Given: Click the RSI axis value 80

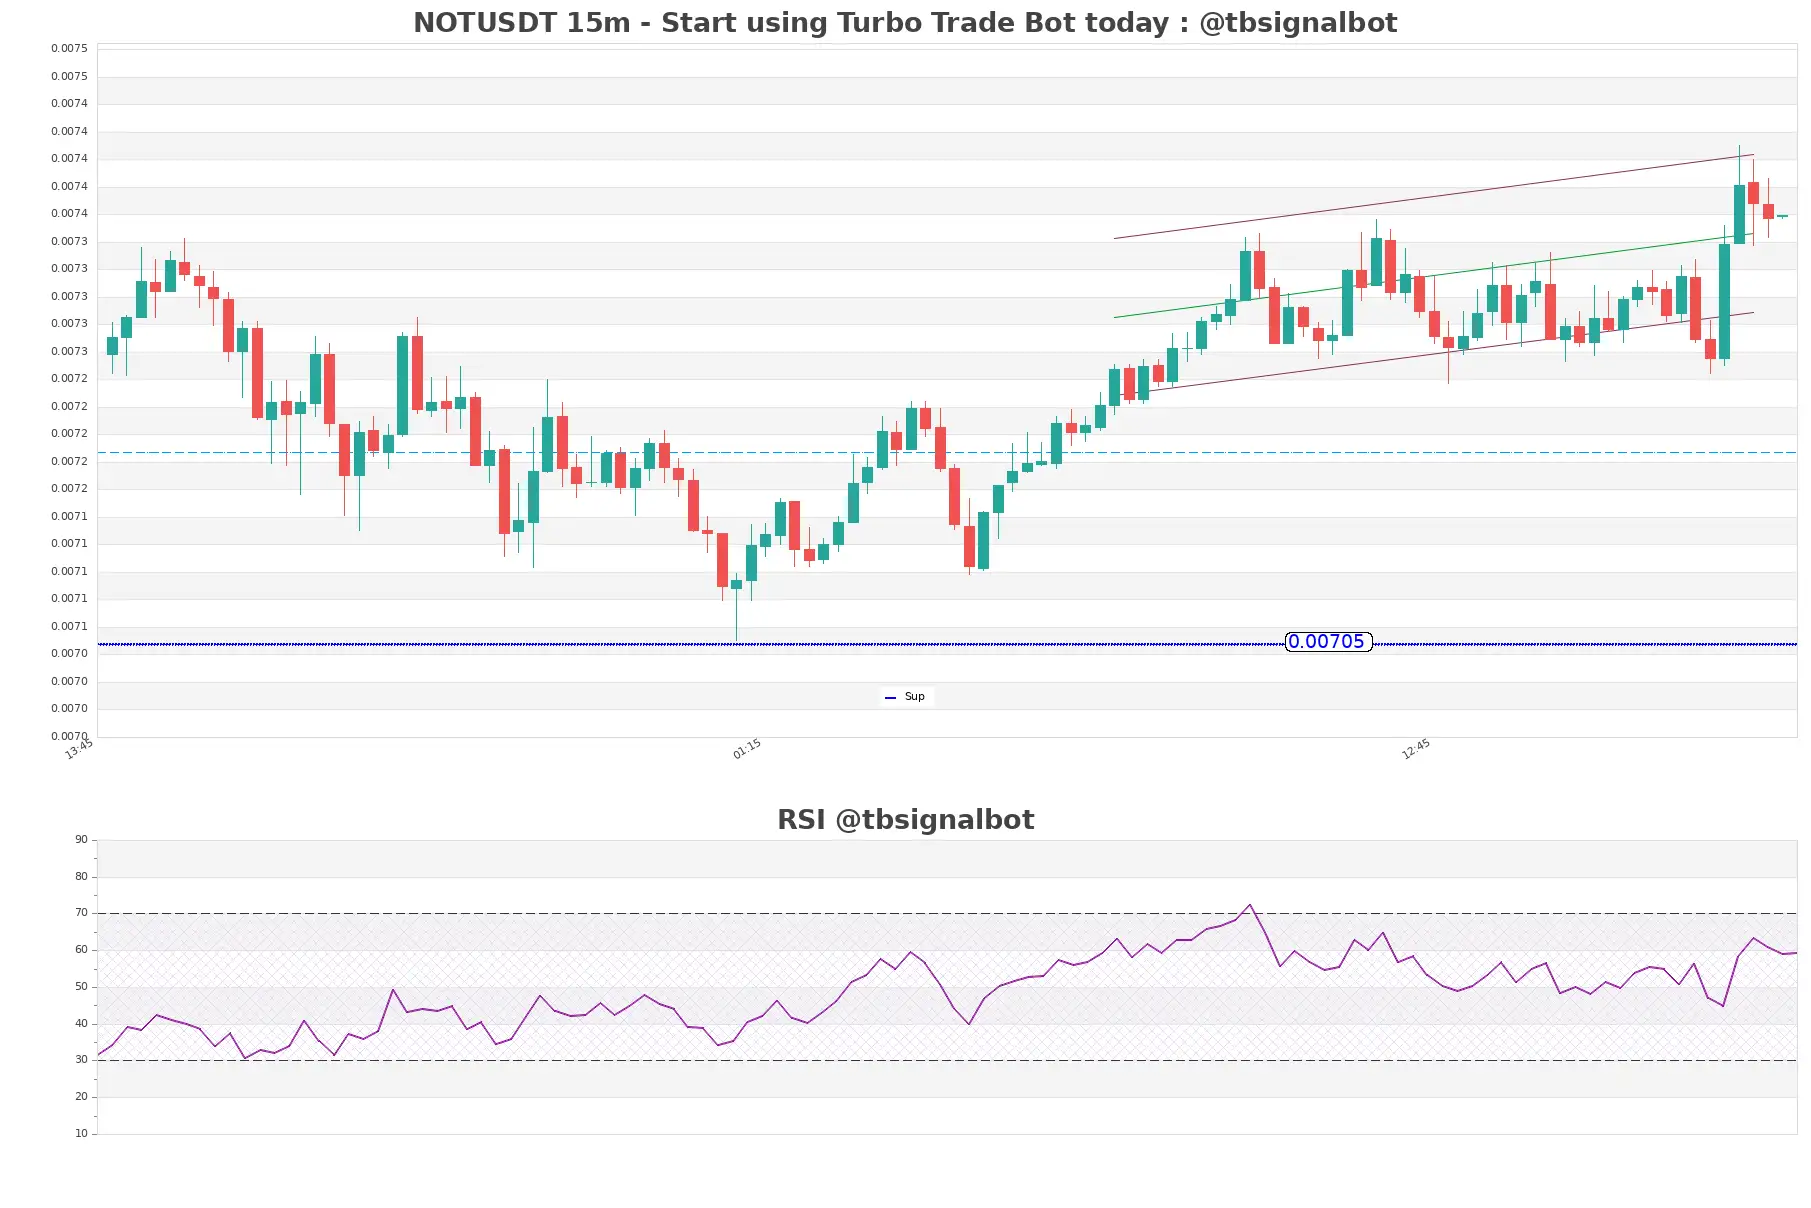Looking at the screenshot, I should [81, 877].
